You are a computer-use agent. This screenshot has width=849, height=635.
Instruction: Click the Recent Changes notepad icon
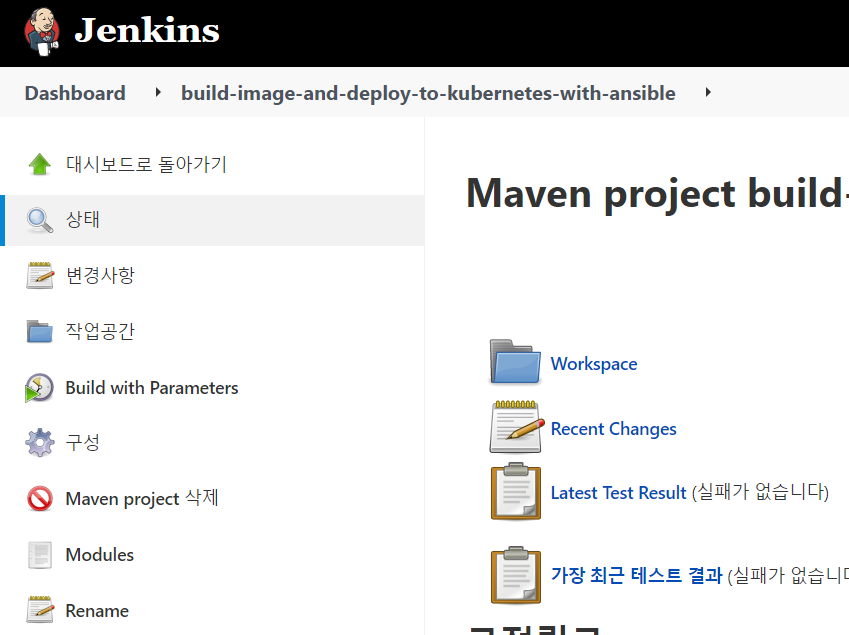click(x=517, y=427)
